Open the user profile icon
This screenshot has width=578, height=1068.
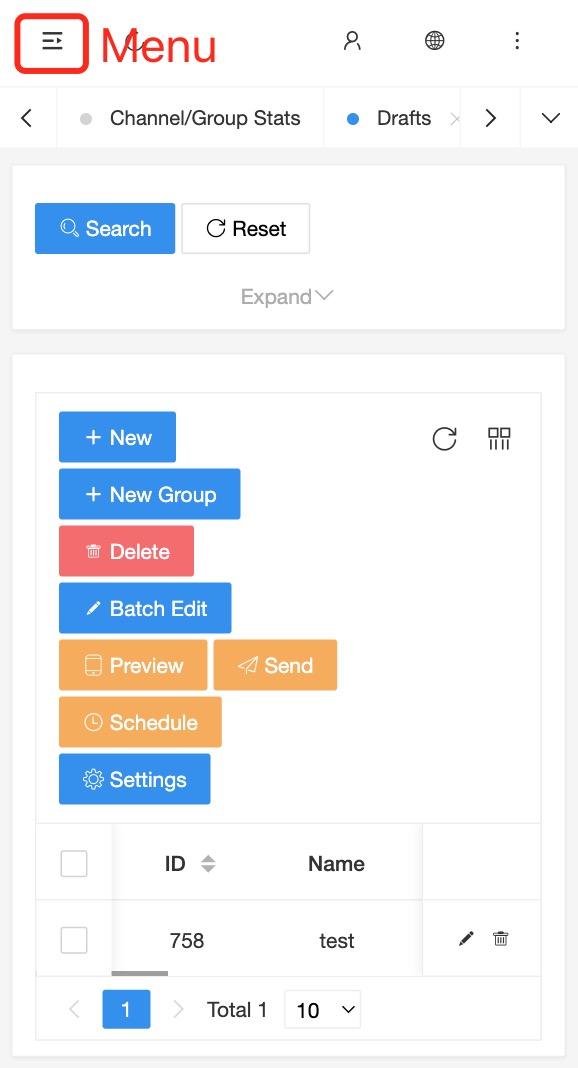click(352, 41)
